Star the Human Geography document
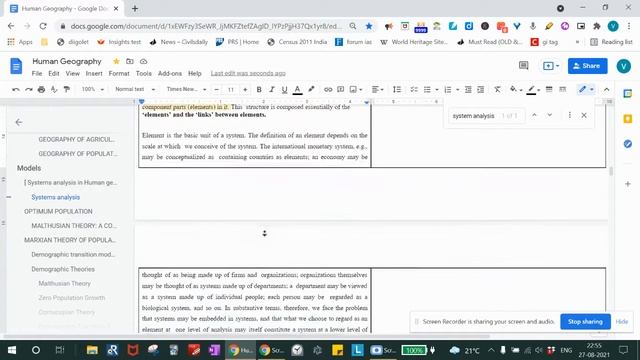 (x=116, y=61)
